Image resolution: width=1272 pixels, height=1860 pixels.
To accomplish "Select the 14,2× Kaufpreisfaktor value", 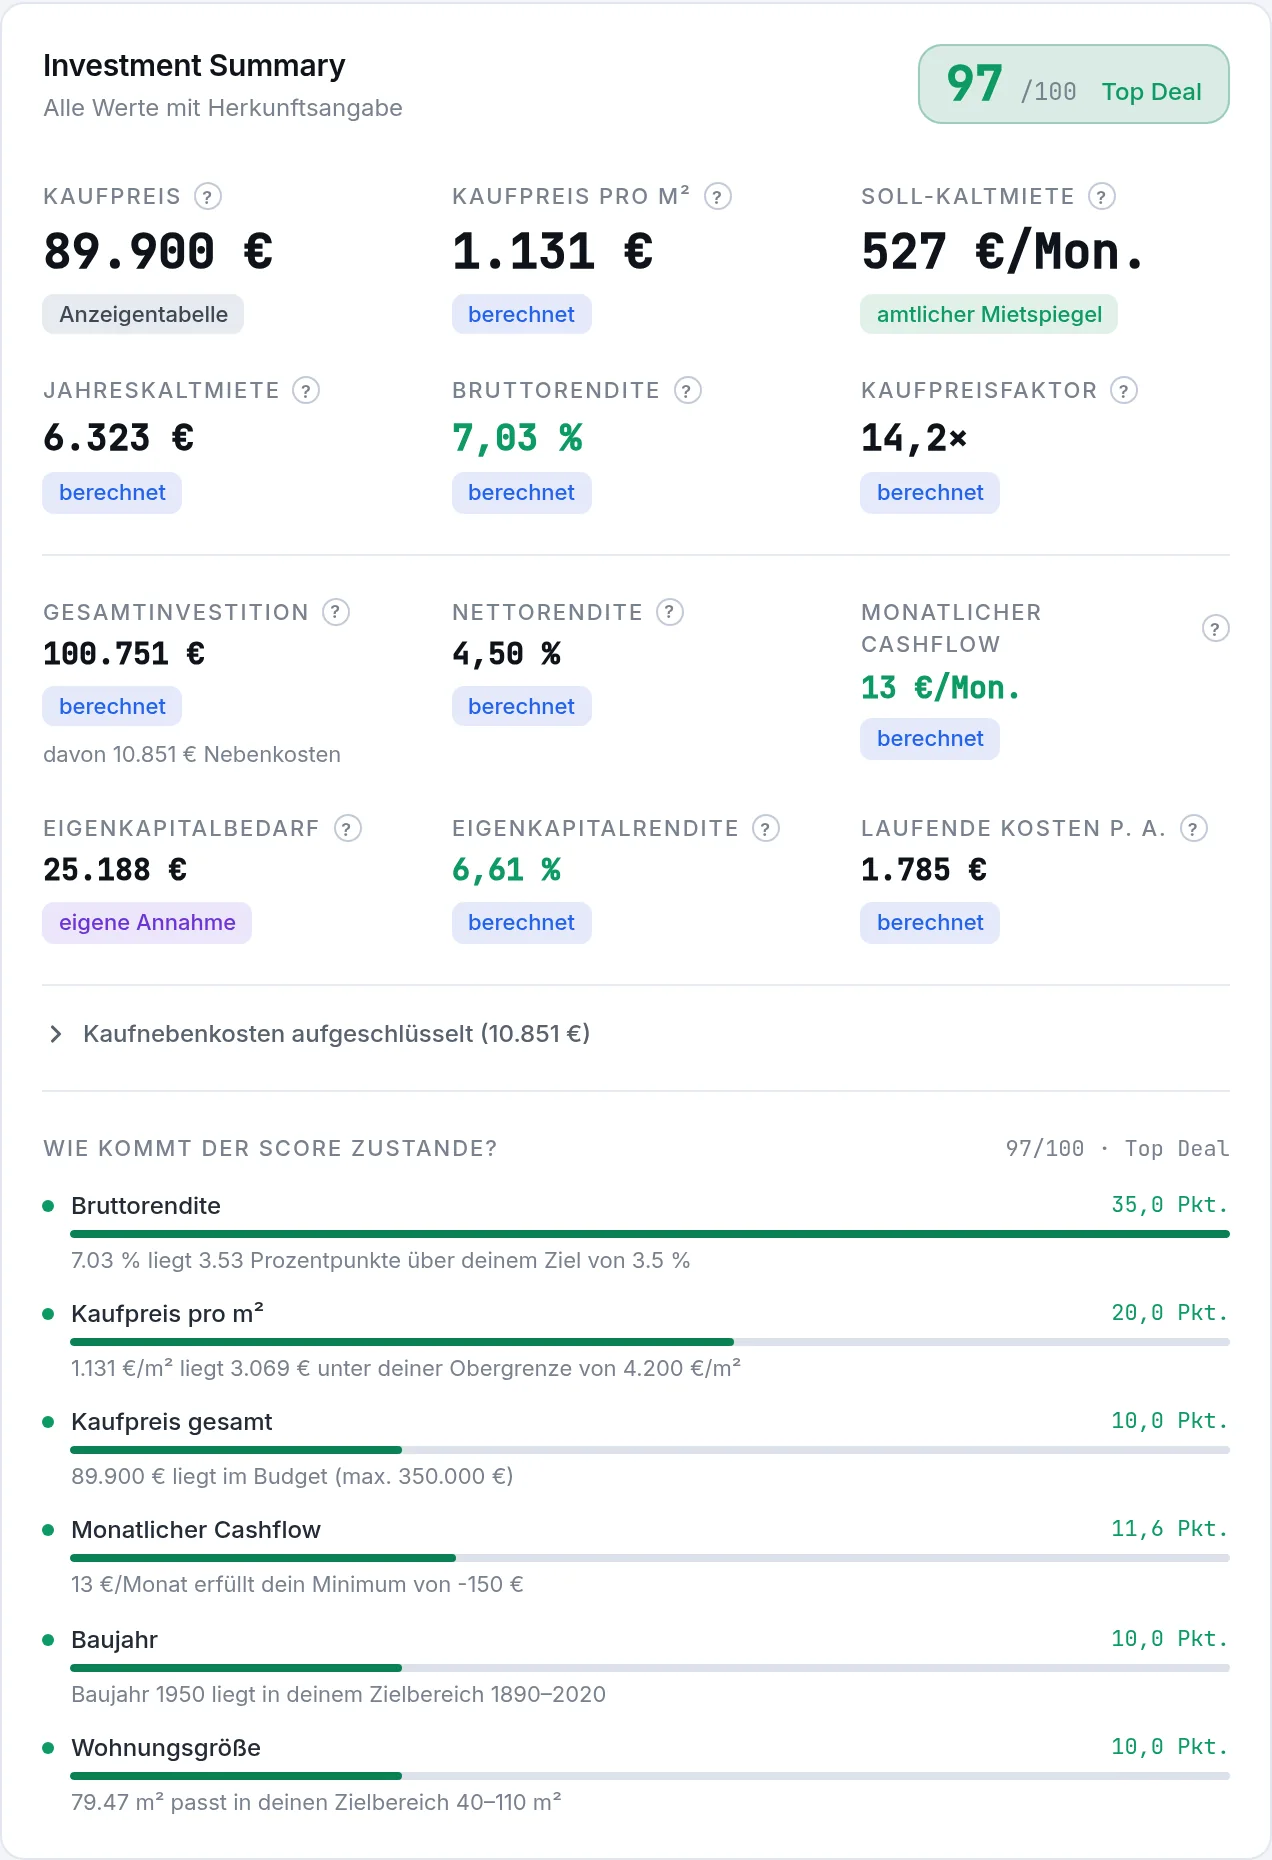I will click(x=914, y=438).
